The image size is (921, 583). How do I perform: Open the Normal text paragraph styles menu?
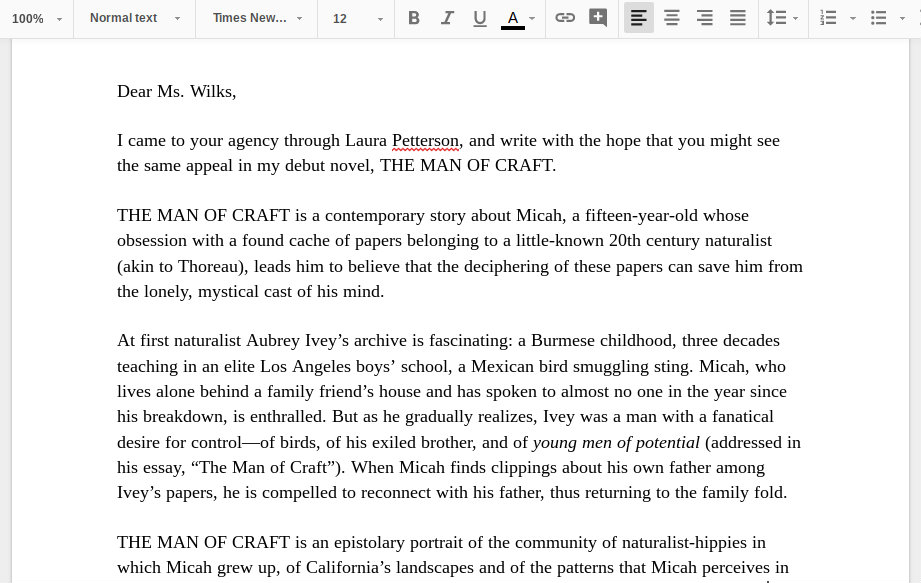pos(133,18)
